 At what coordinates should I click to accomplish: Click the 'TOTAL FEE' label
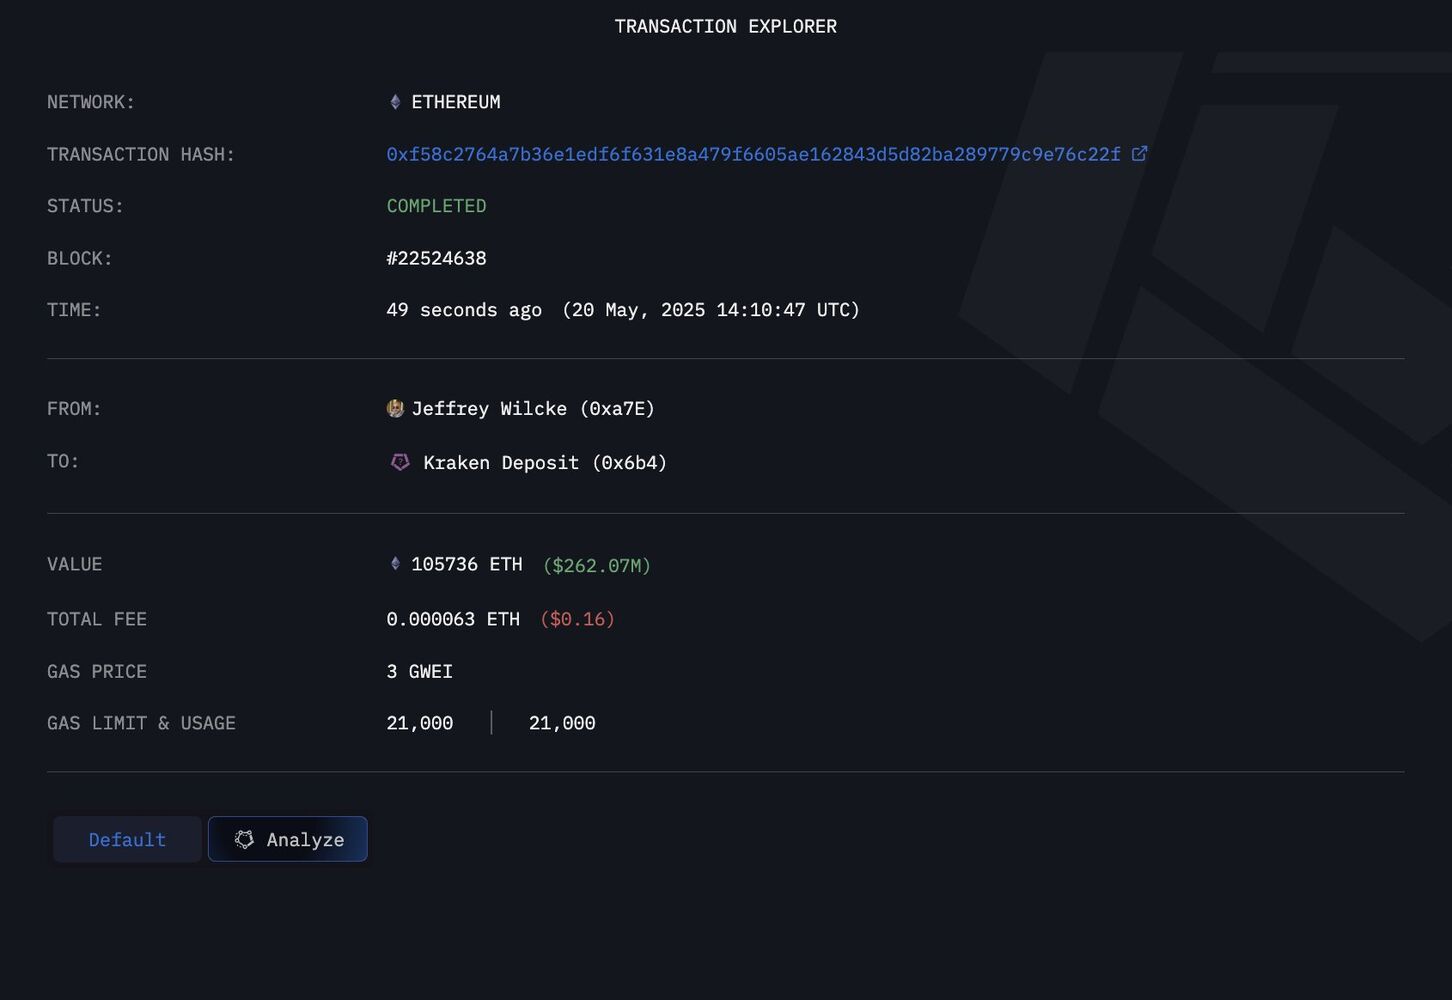(97, 619)
